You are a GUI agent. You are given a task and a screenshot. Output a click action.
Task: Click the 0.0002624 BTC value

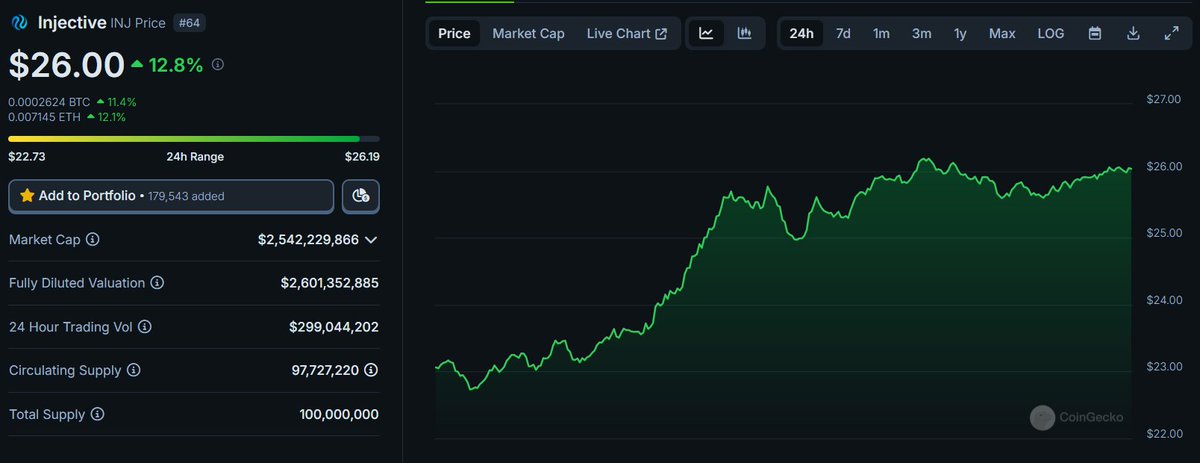point(49,102)
